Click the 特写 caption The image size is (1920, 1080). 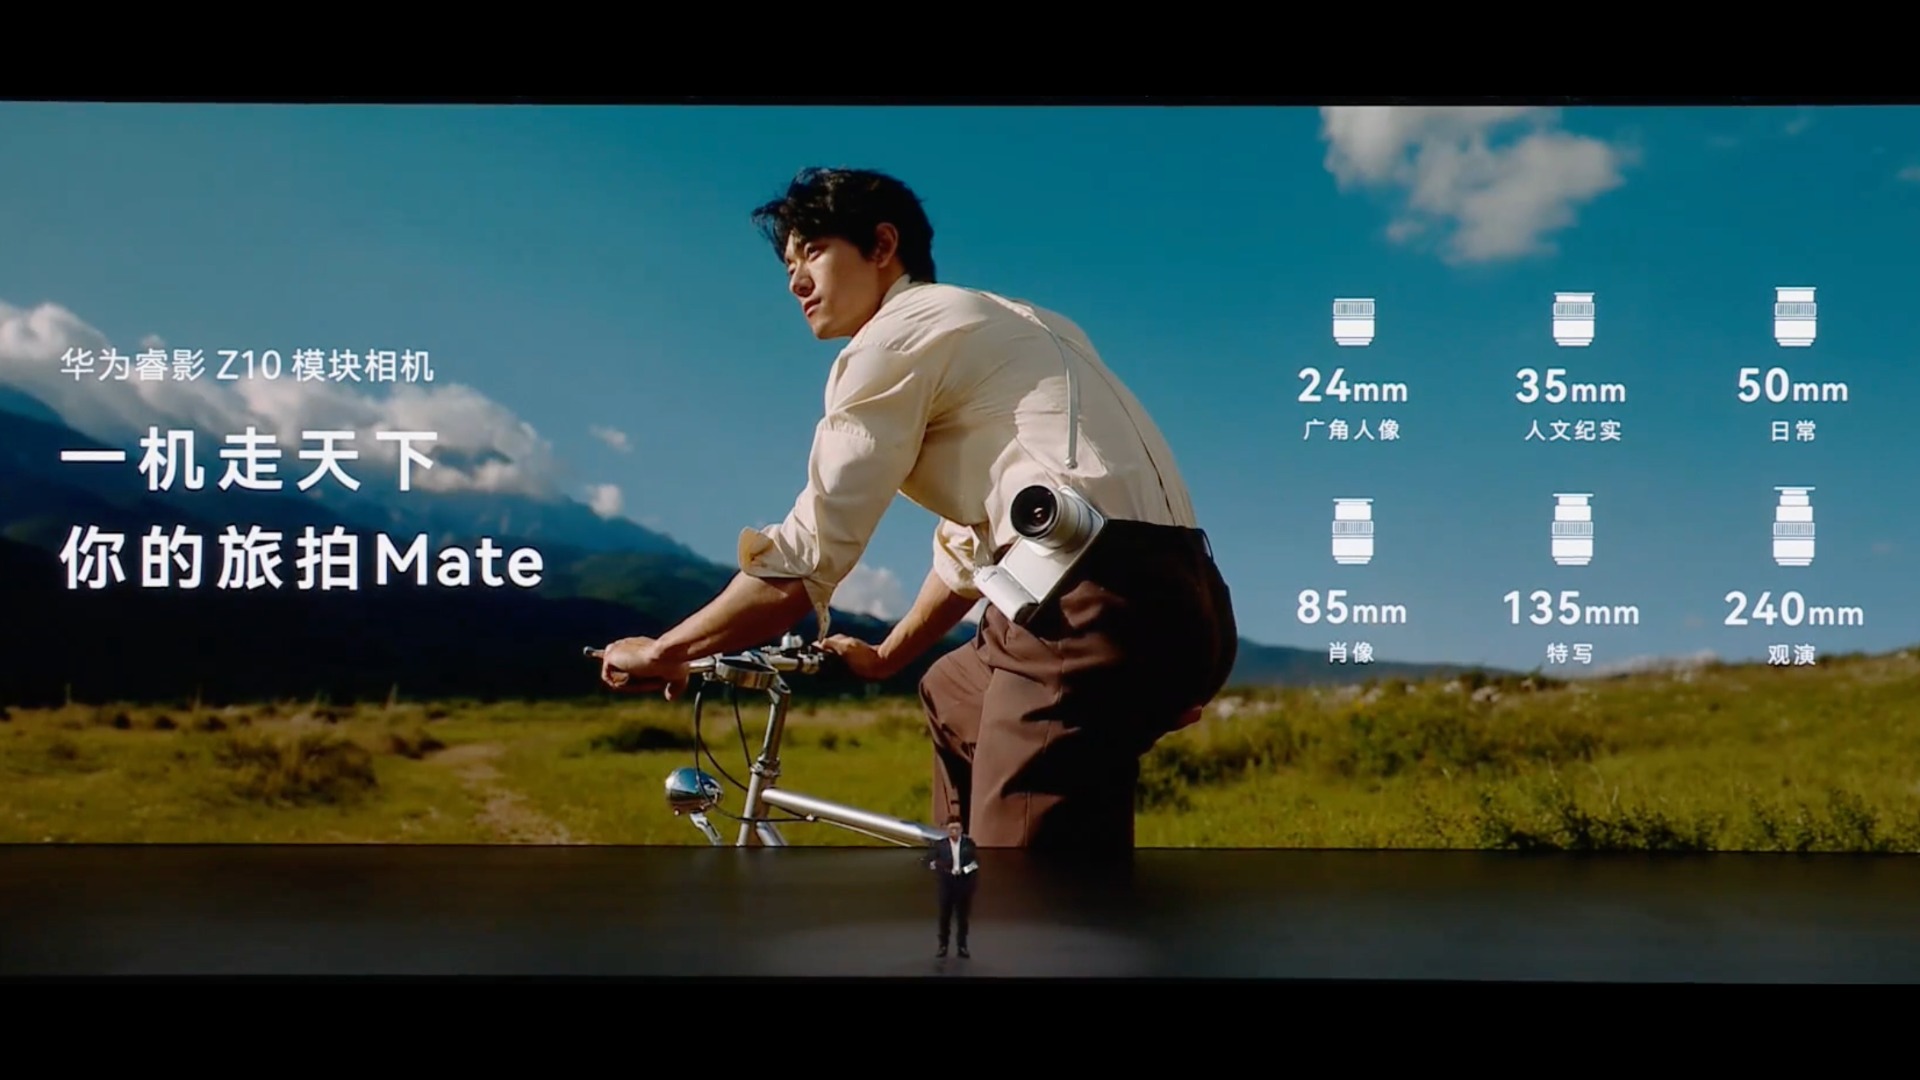click(1570, 653)
